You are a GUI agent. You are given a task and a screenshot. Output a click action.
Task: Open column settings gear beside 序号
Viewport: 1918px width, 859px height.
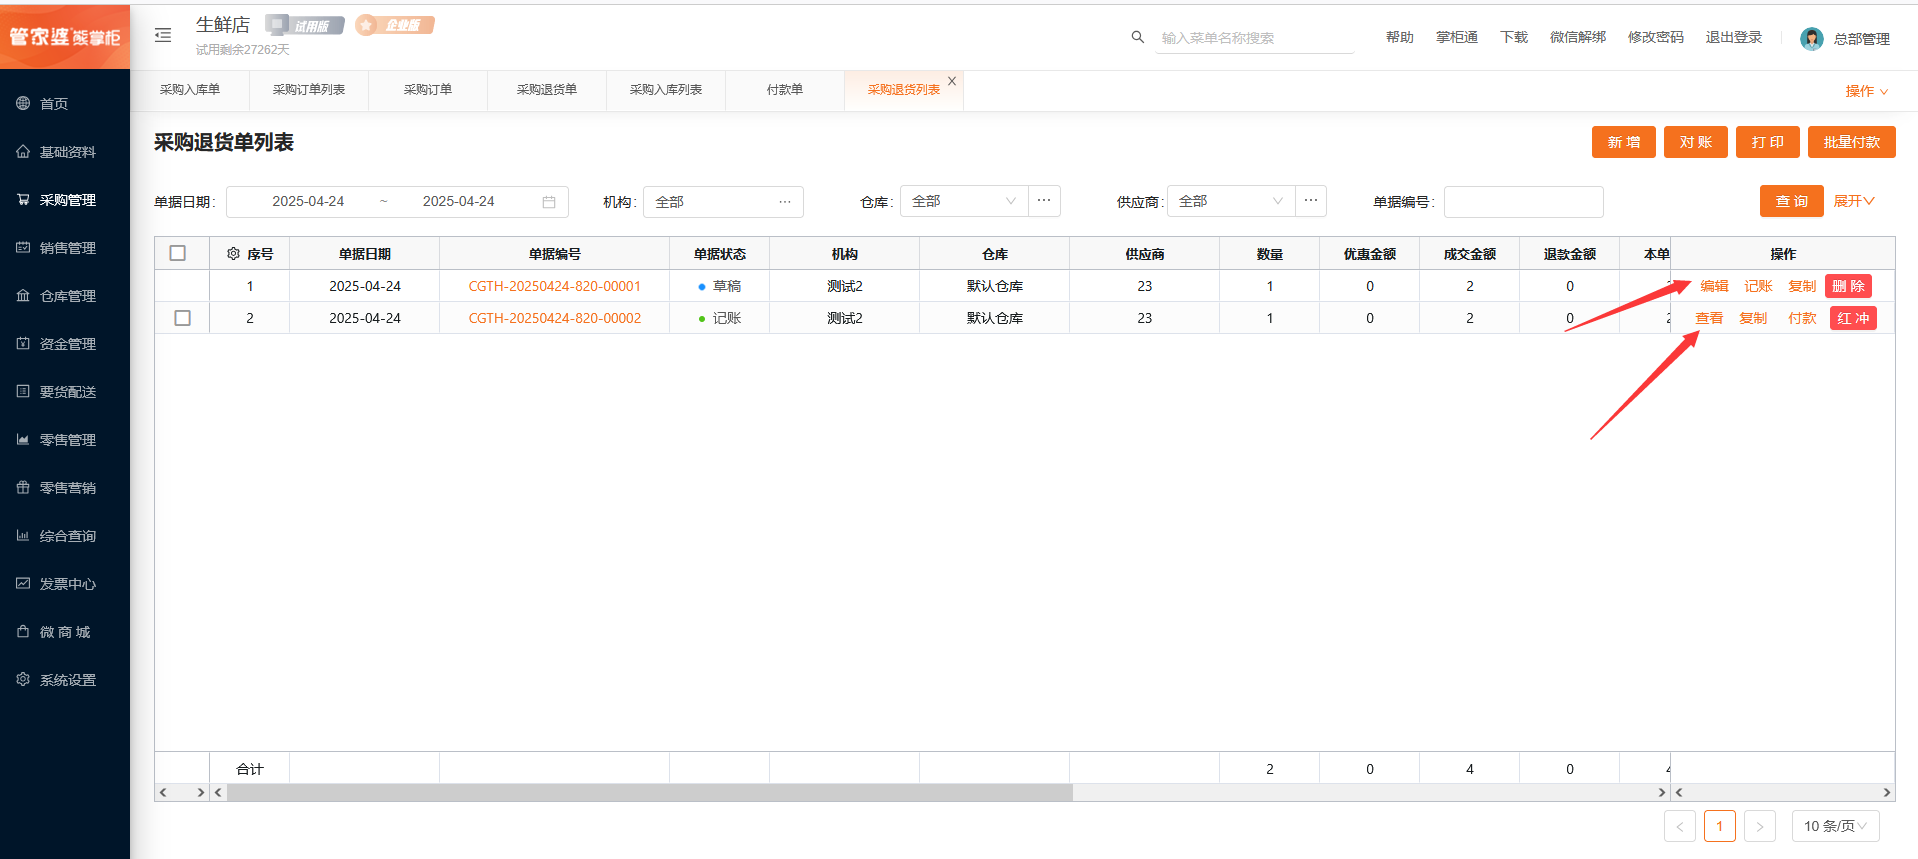coord(233,254)
